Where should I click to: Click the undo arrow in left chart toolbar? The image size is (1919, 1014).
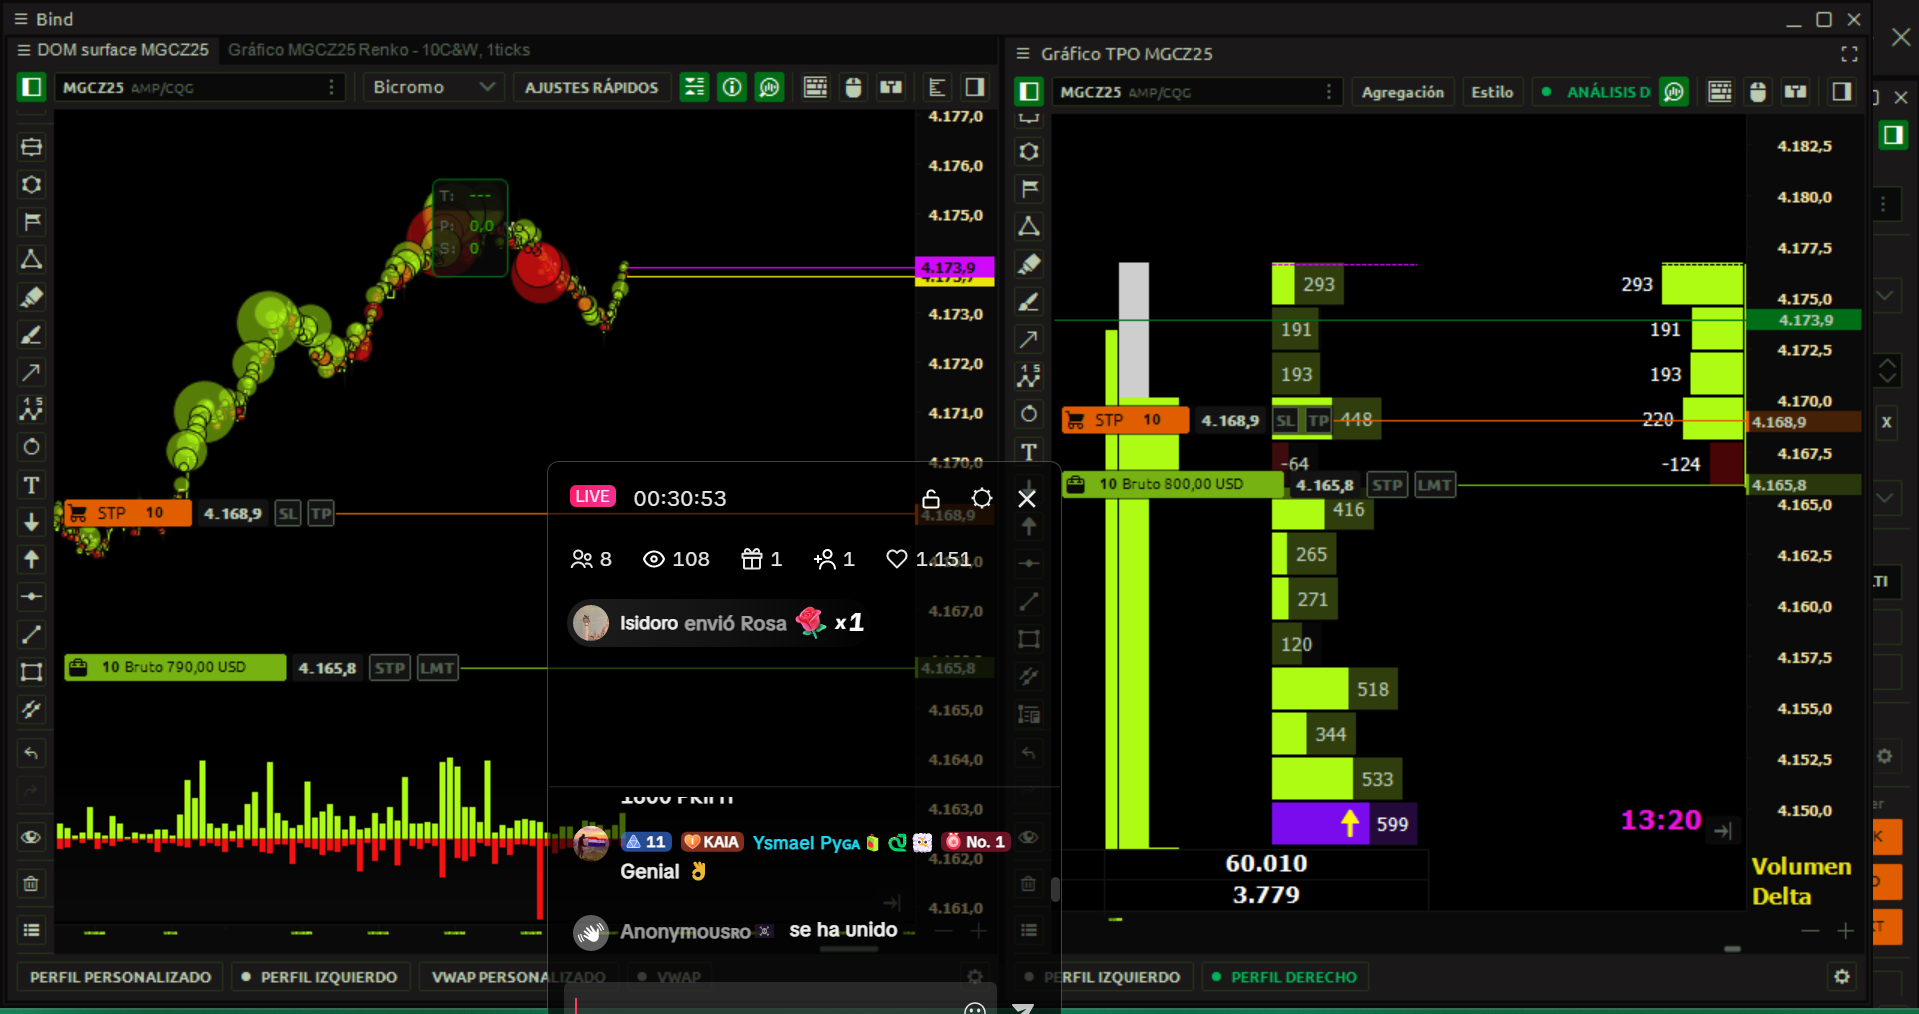tap(31, 753)
